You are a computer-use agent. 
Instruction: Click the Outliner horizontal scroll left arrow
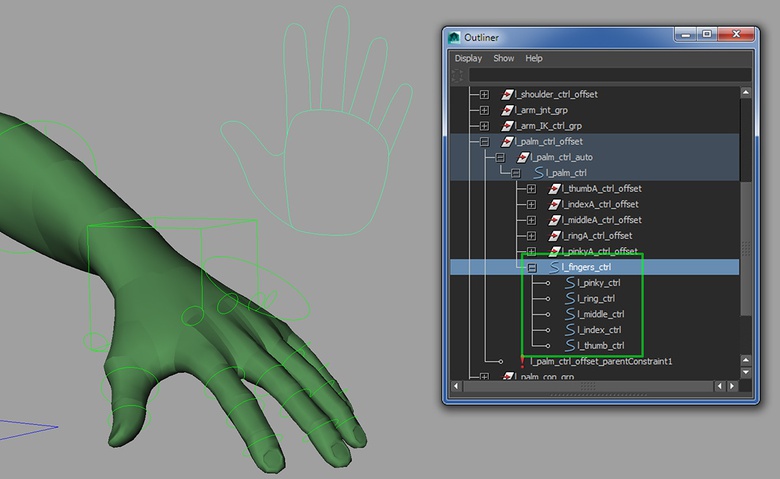[x=456, y=386]
